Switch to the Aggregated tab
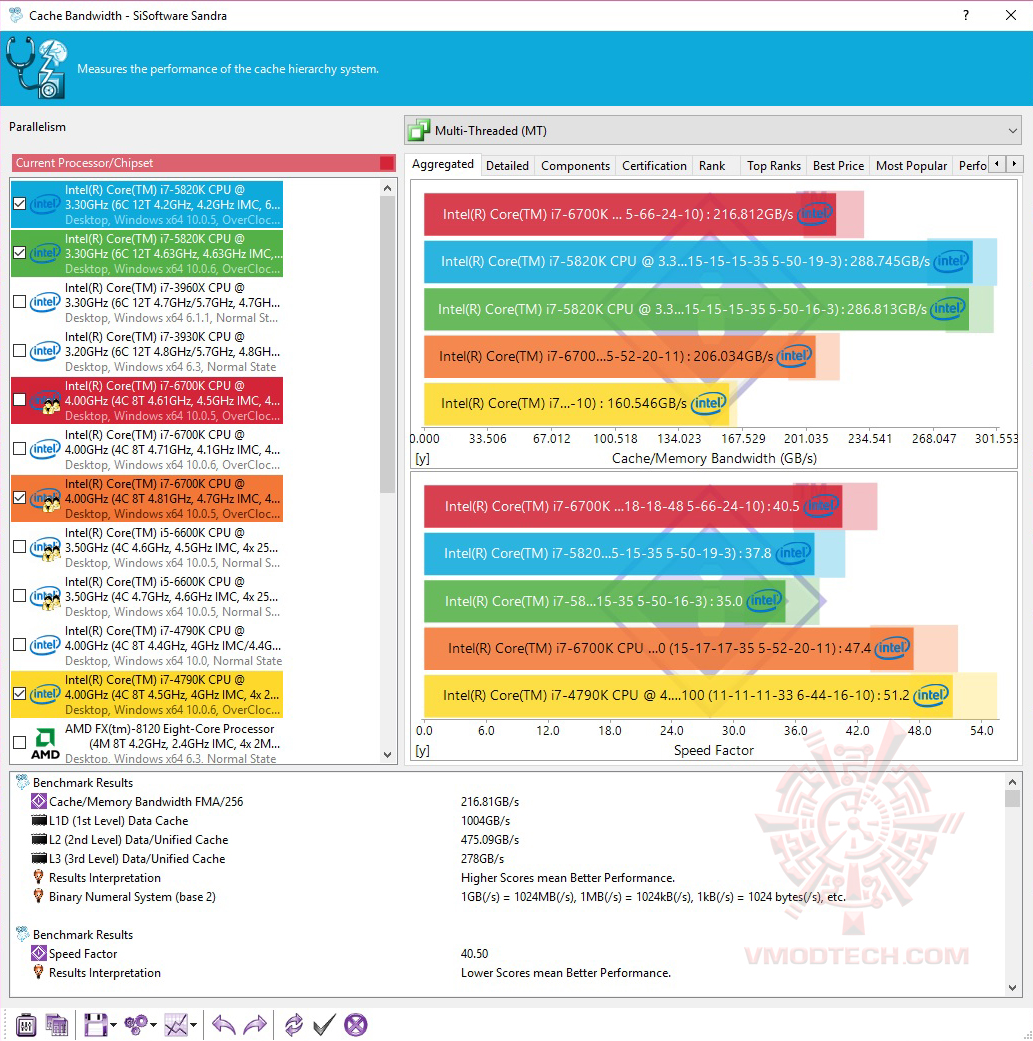 tap(443, 164)
